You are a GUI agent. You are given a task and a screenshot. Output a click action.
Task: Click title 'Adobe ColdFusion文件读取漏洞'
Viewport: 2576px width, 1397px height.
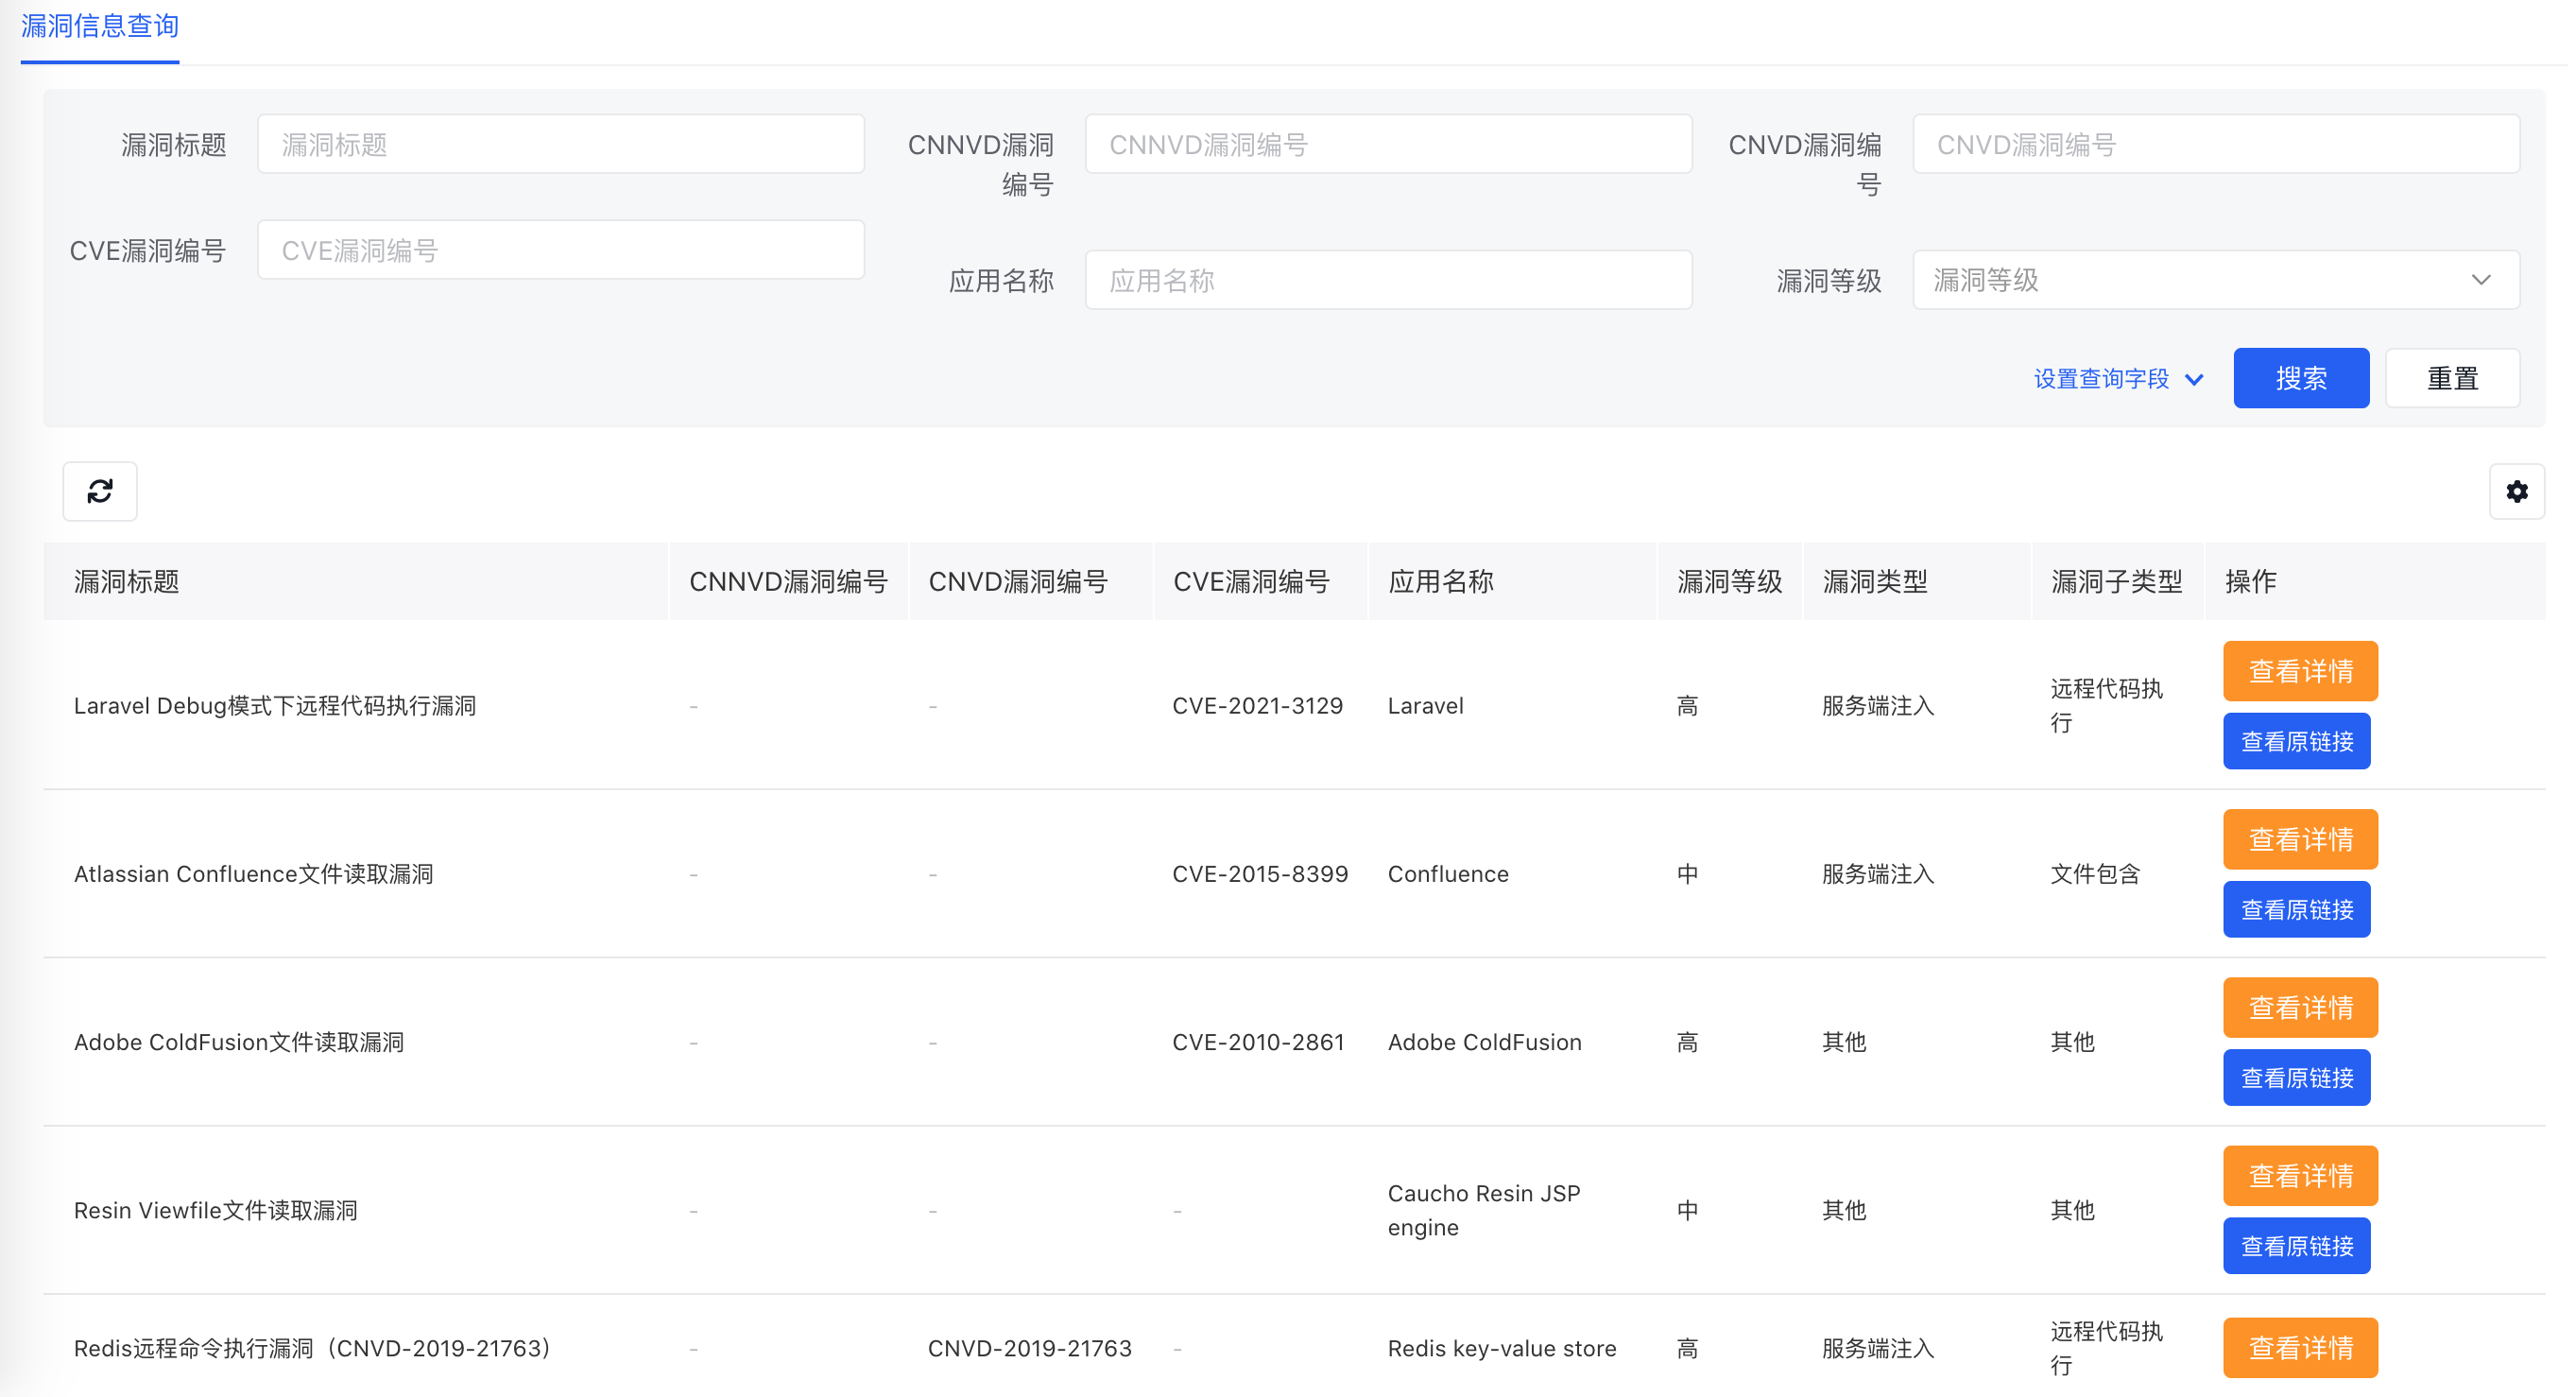(239, 1041)
